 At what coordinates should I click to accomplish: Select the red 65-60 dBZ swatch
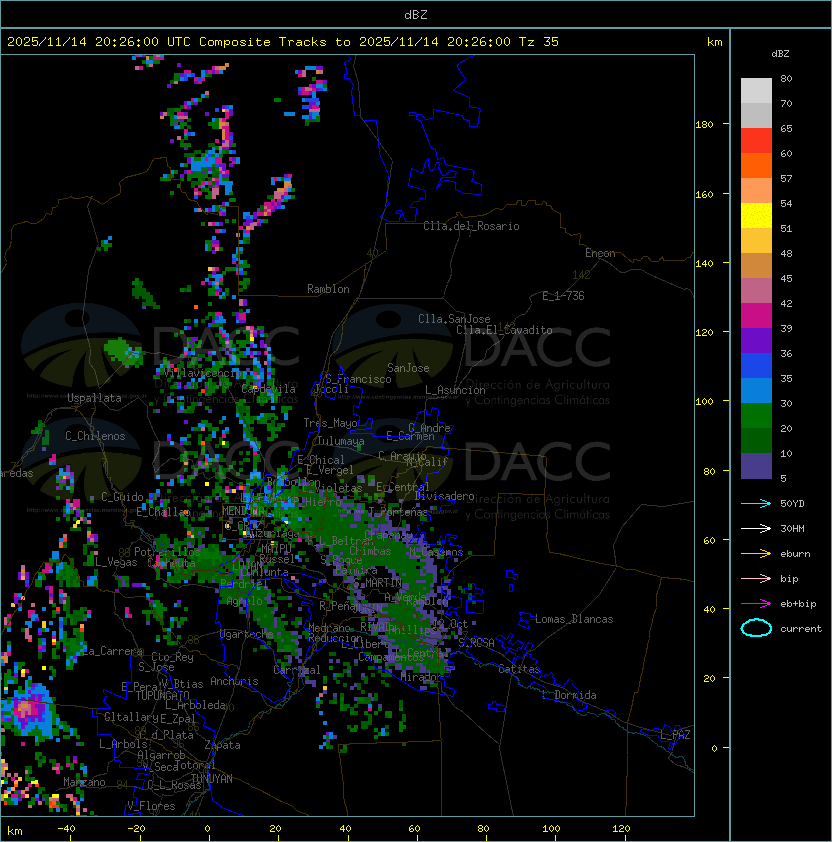[x=756, y=141]
